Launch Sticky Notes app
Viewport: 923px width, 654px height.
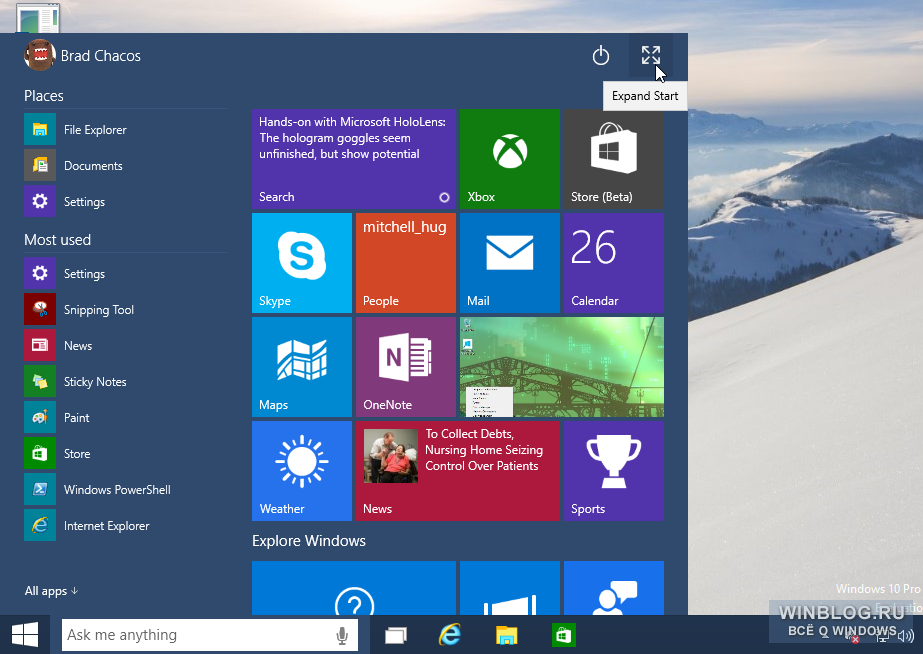[126, 381]
